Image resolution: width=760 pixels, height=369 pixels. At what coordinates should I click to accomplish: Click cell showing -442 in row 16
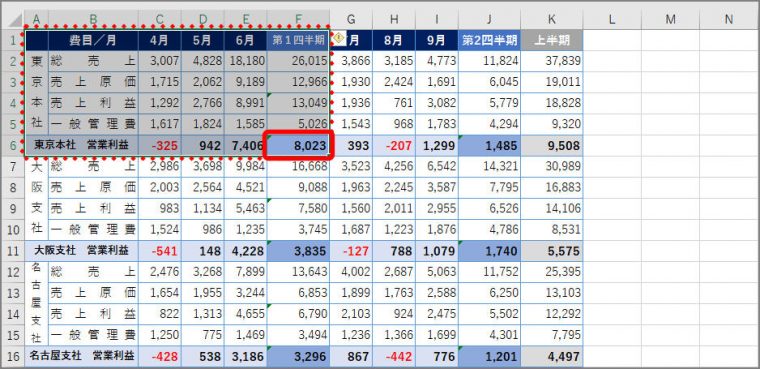click(394, 357)
